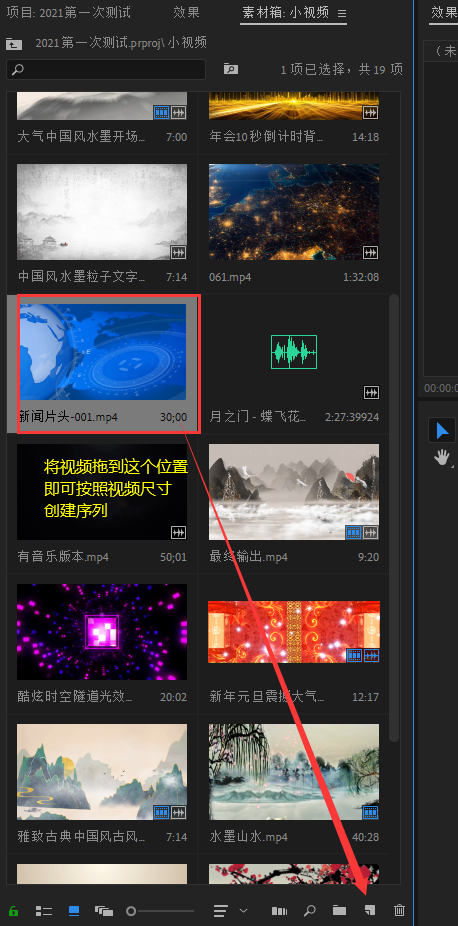The height and width of the screenshot is (926, 458).
Task: Click the search input field
Action: pyautogui.click(x=106, y=69)
